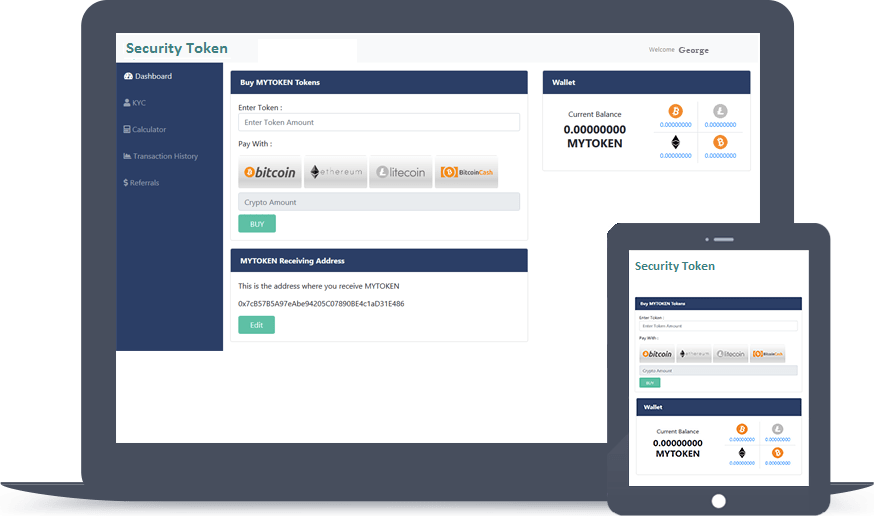Open Dashboard in the laptop sidebar
Screen dimensions: 874x516
pos(148,76)
